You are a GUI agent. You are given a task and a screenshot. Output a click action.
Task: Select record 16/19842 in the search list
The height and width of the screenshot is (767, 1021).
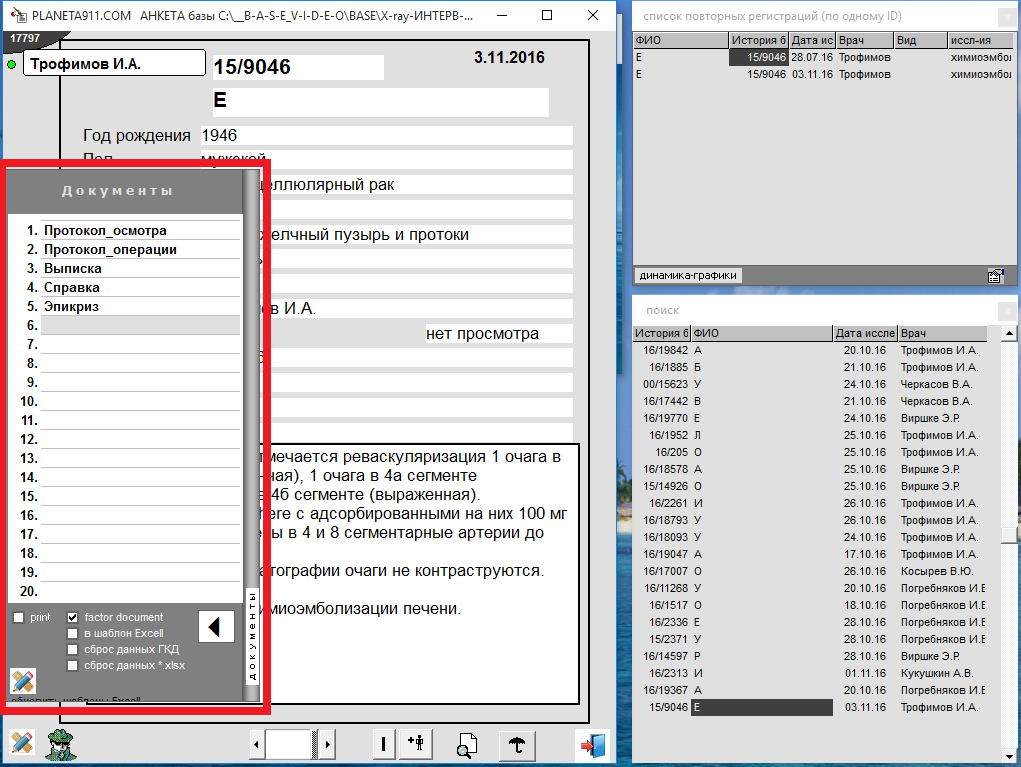662,350
